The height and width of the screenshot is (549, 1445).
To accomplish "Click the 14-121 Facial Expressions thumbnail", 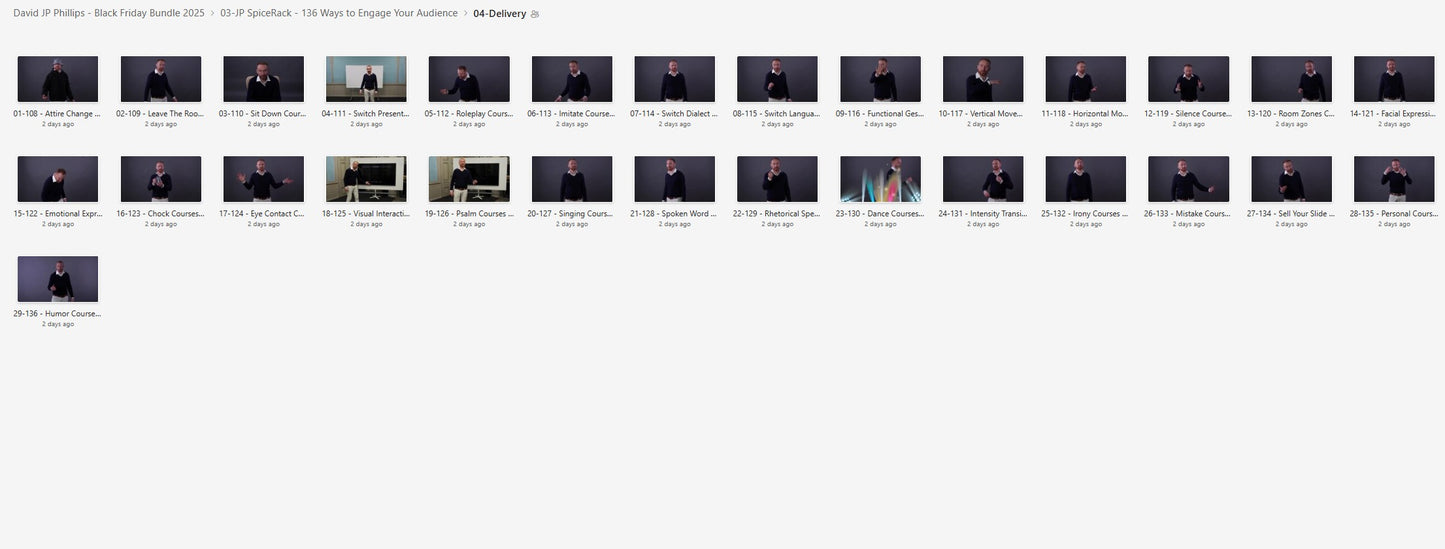I will 1394,79.
